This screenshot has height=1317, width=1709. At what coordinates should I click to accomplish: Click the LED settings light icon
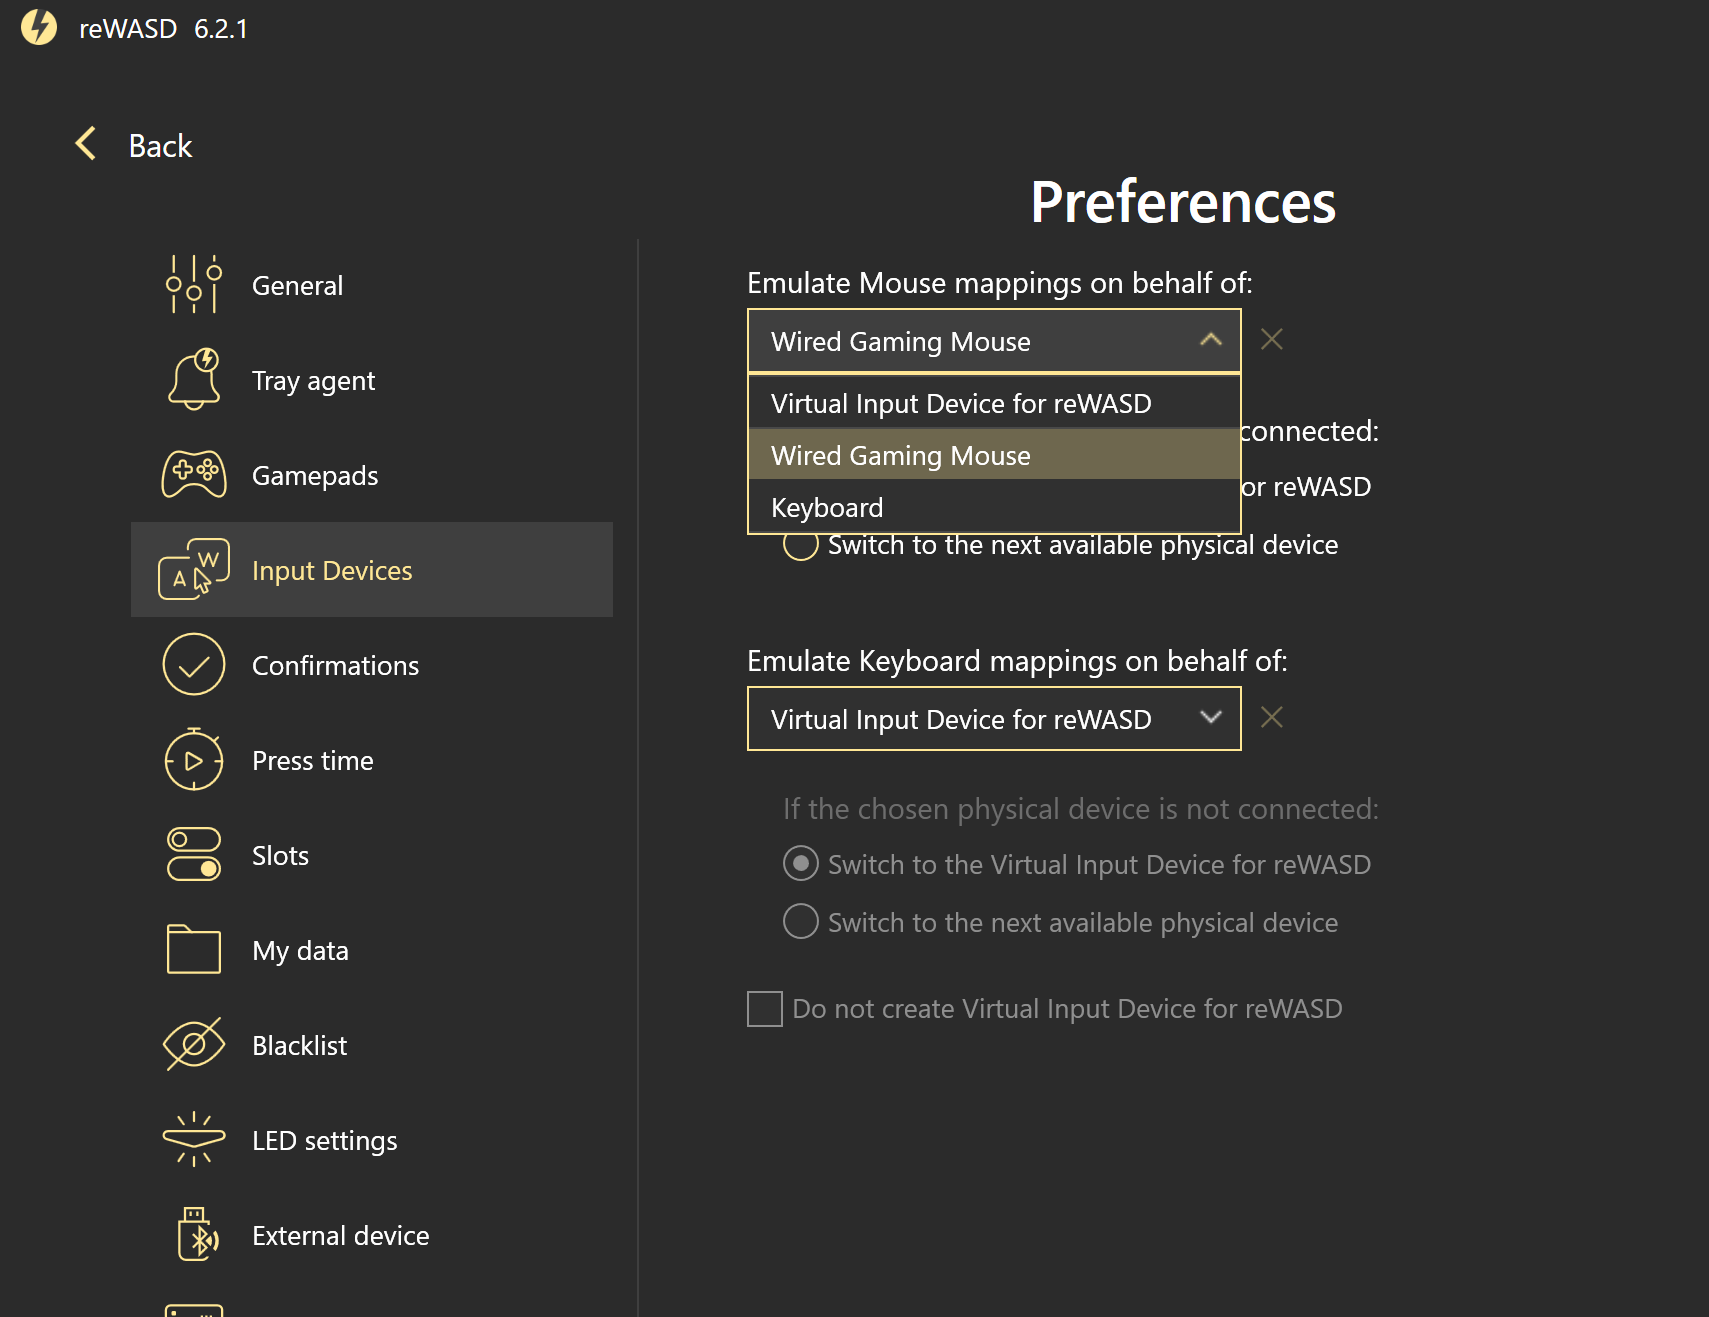pyautogui.click(x=194, y=1140)
